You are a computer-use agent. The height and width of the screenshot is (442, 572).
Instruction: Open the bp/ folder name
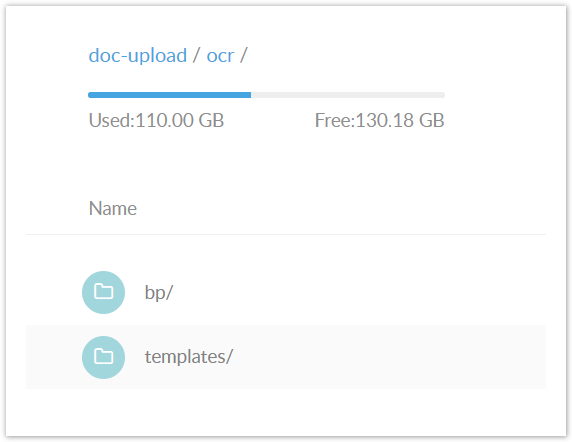click(159, 292)
